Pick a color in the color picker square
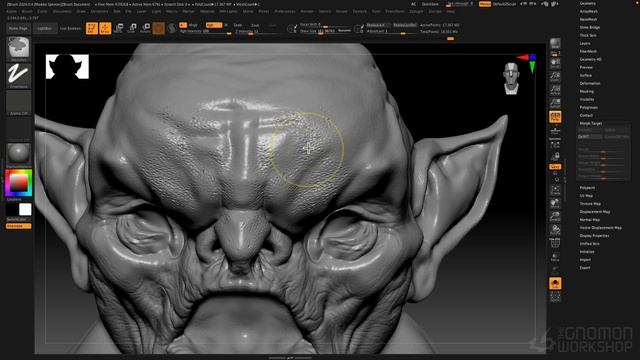640x360 pixels. pos(18,183)
